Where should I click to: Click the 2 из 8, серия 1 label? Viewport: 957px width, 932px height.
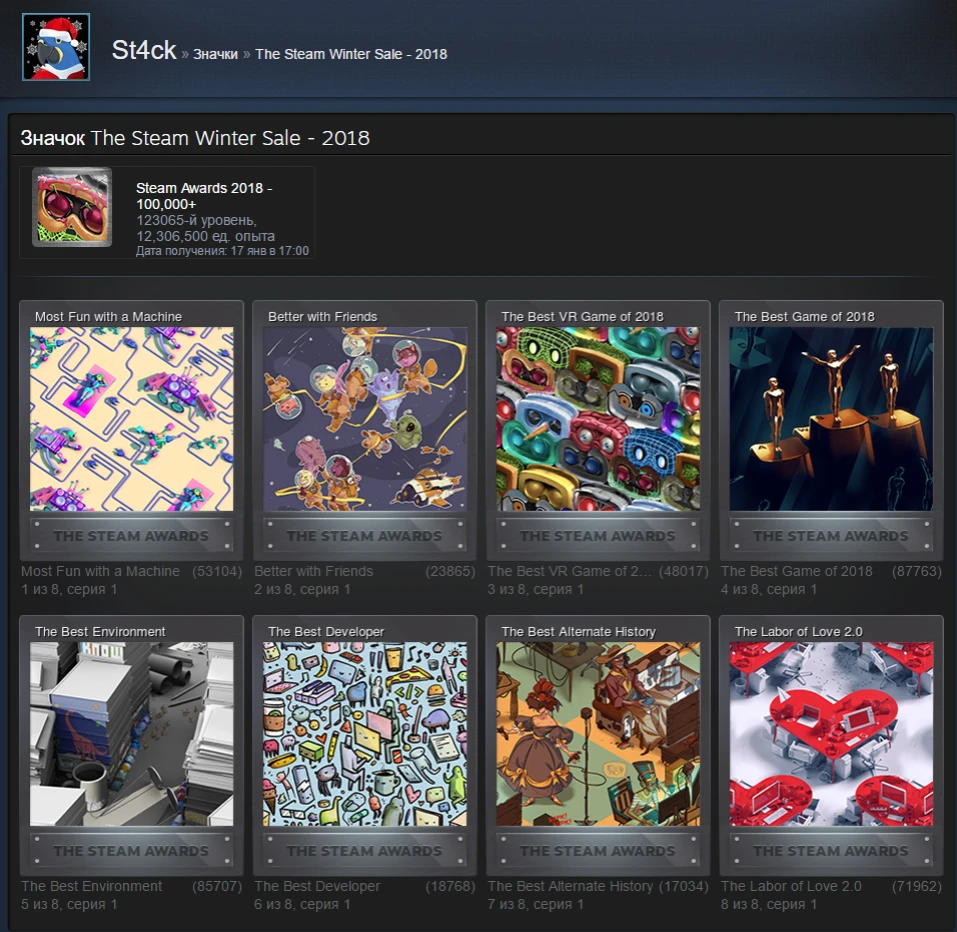302,590
